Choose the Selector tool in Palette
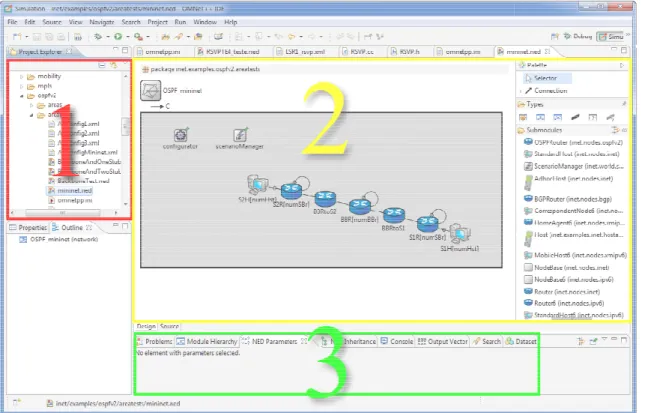 pos(547,78)
